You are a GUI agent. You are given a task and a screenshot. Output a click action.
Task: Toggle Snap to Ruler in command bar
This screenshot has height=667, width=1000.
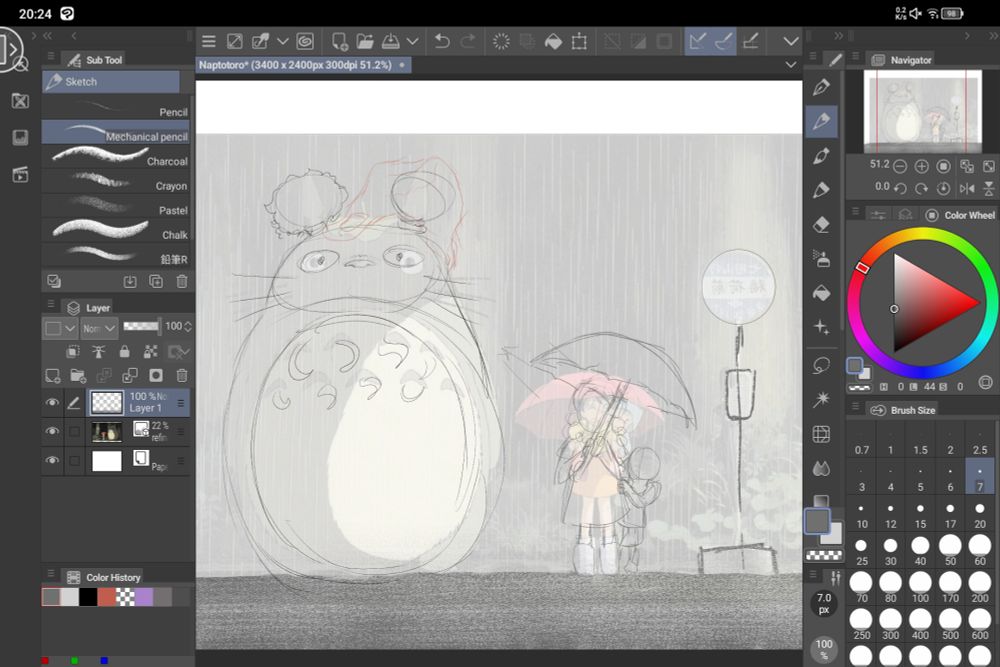coord(698,42)
